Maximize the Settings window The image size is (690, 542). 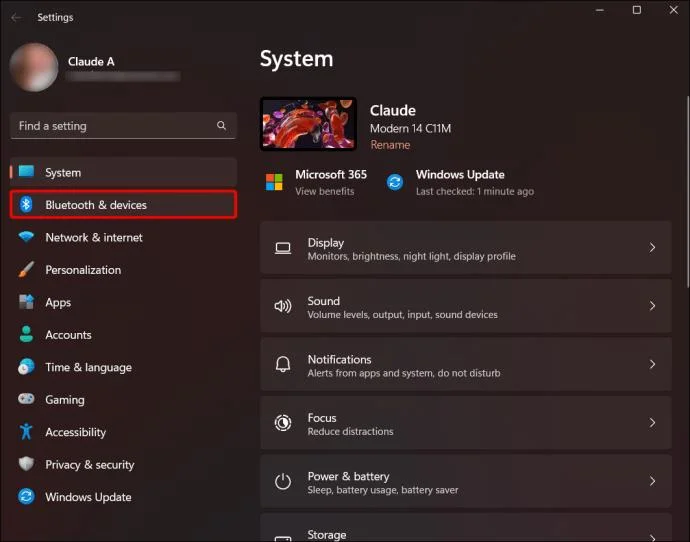[x=636, y=10]
